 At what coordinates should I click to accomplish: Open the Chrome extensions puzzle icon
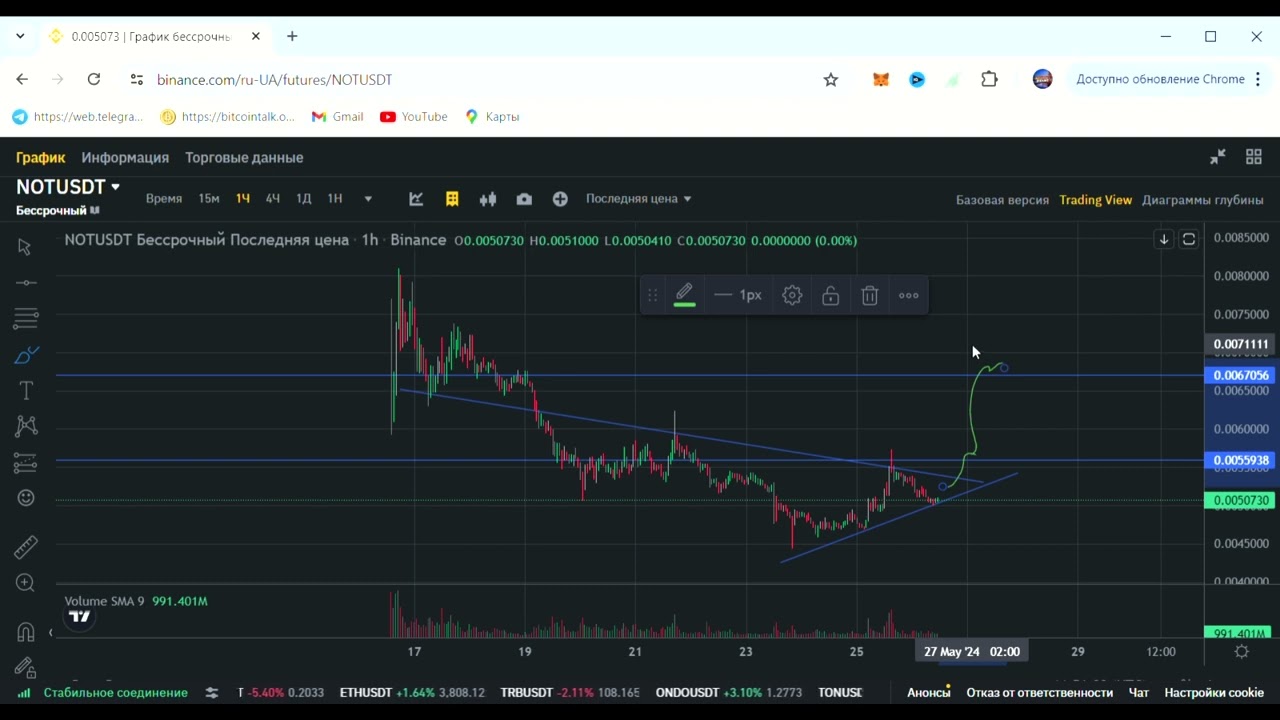pyautogui.click(x=989, y=80)
